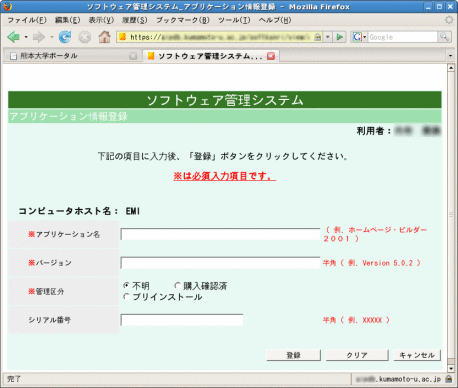Viewport: 458px width, 388px height.
Task: Click the バージョン input field
Action: click(220, 263)
